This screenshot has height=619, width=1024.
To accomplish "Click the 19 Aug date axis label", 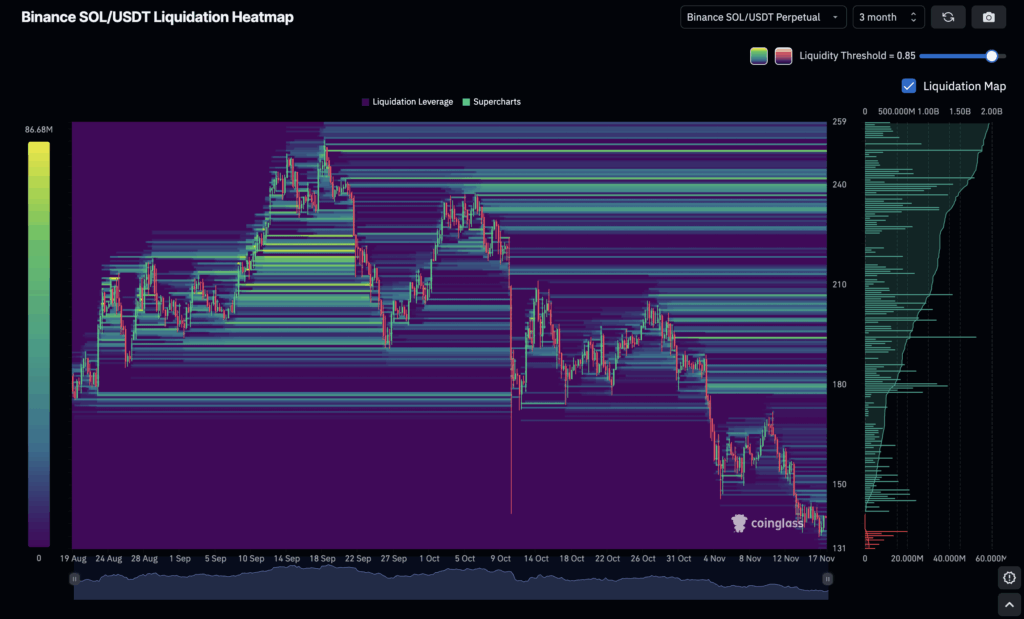I will (x=73, y=558).
